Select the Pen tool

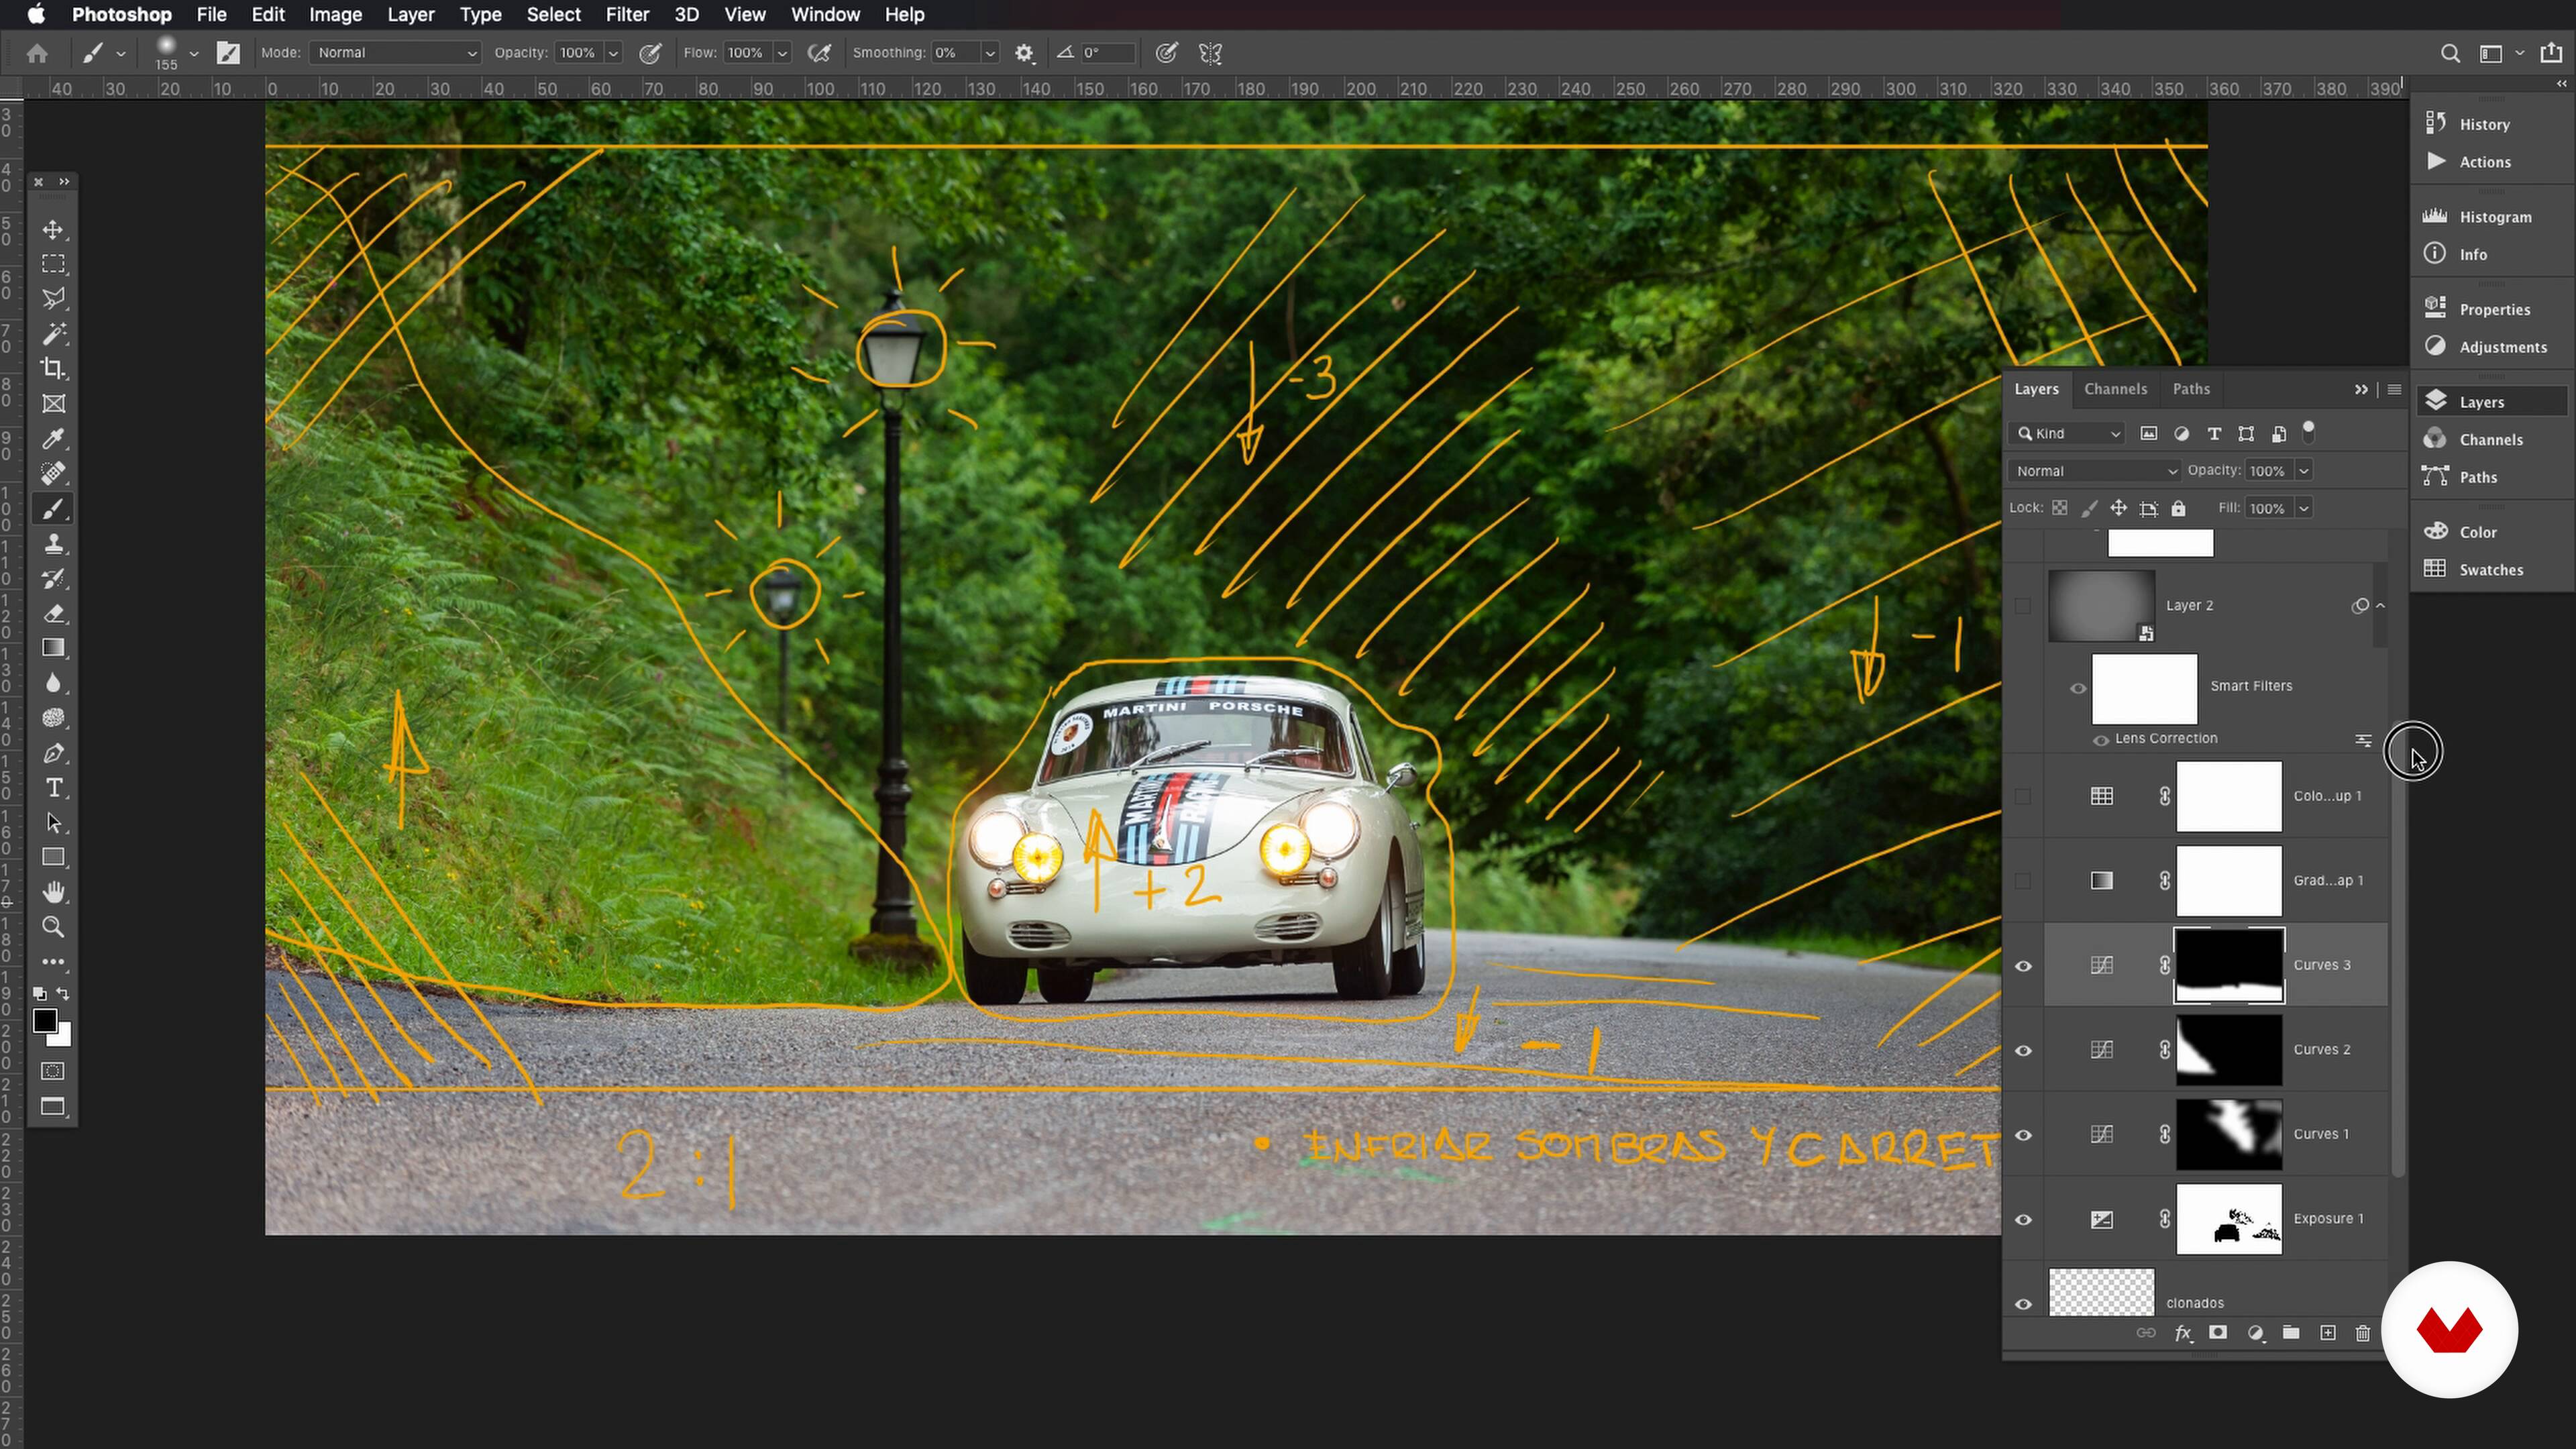point(53,753)
